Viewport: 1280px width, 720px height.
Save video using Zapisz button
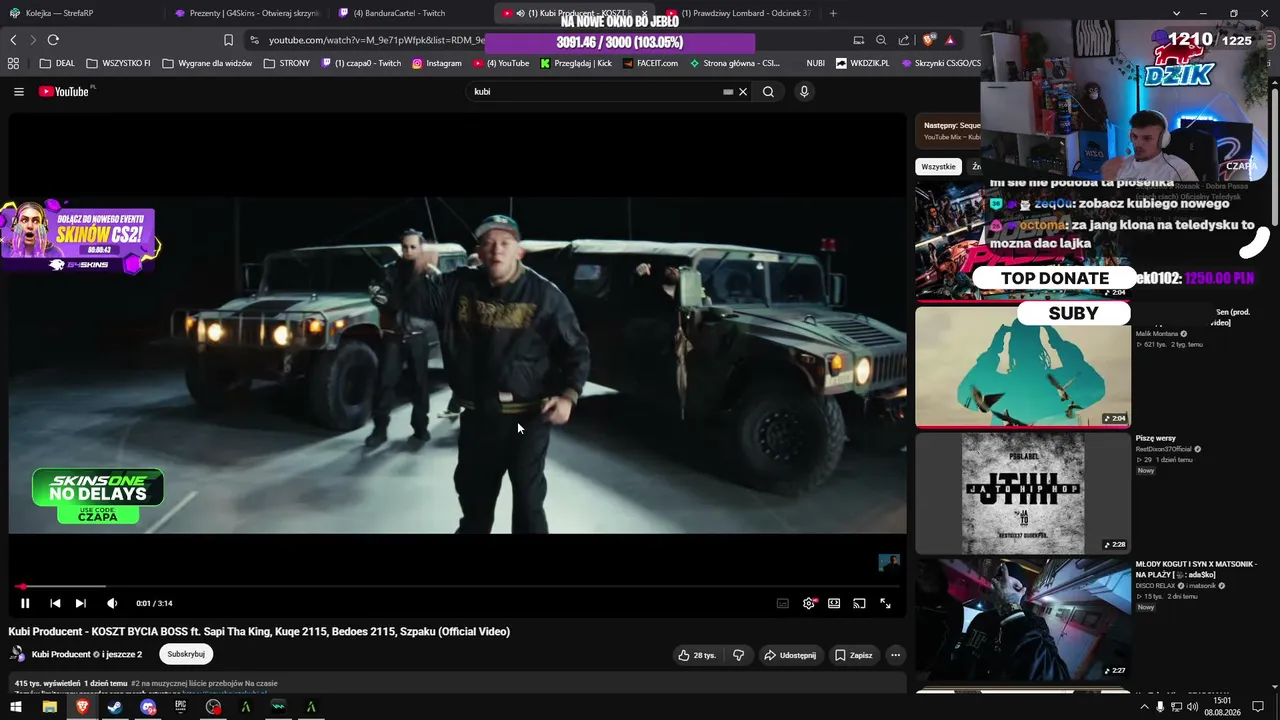point(853,655)
